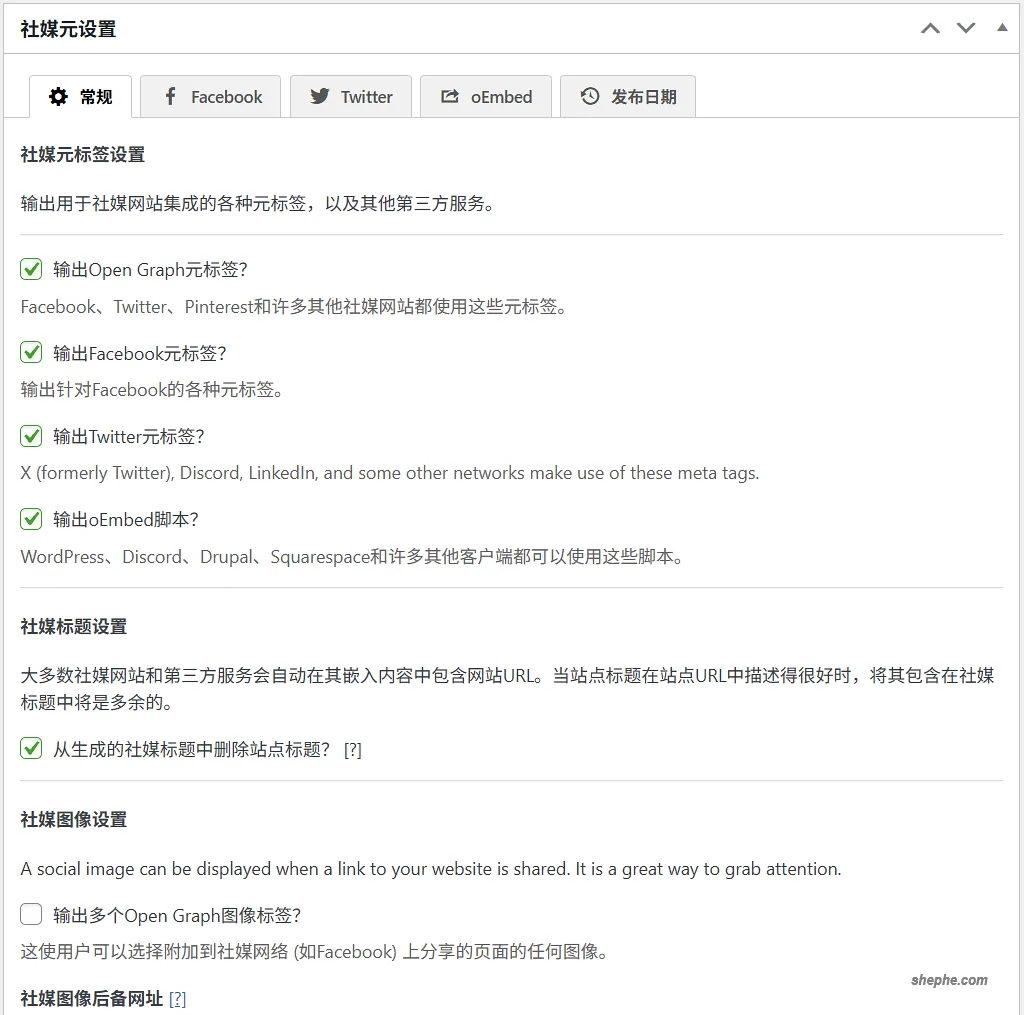Uncheck 输出Open Graph元标签

(30, 268)
